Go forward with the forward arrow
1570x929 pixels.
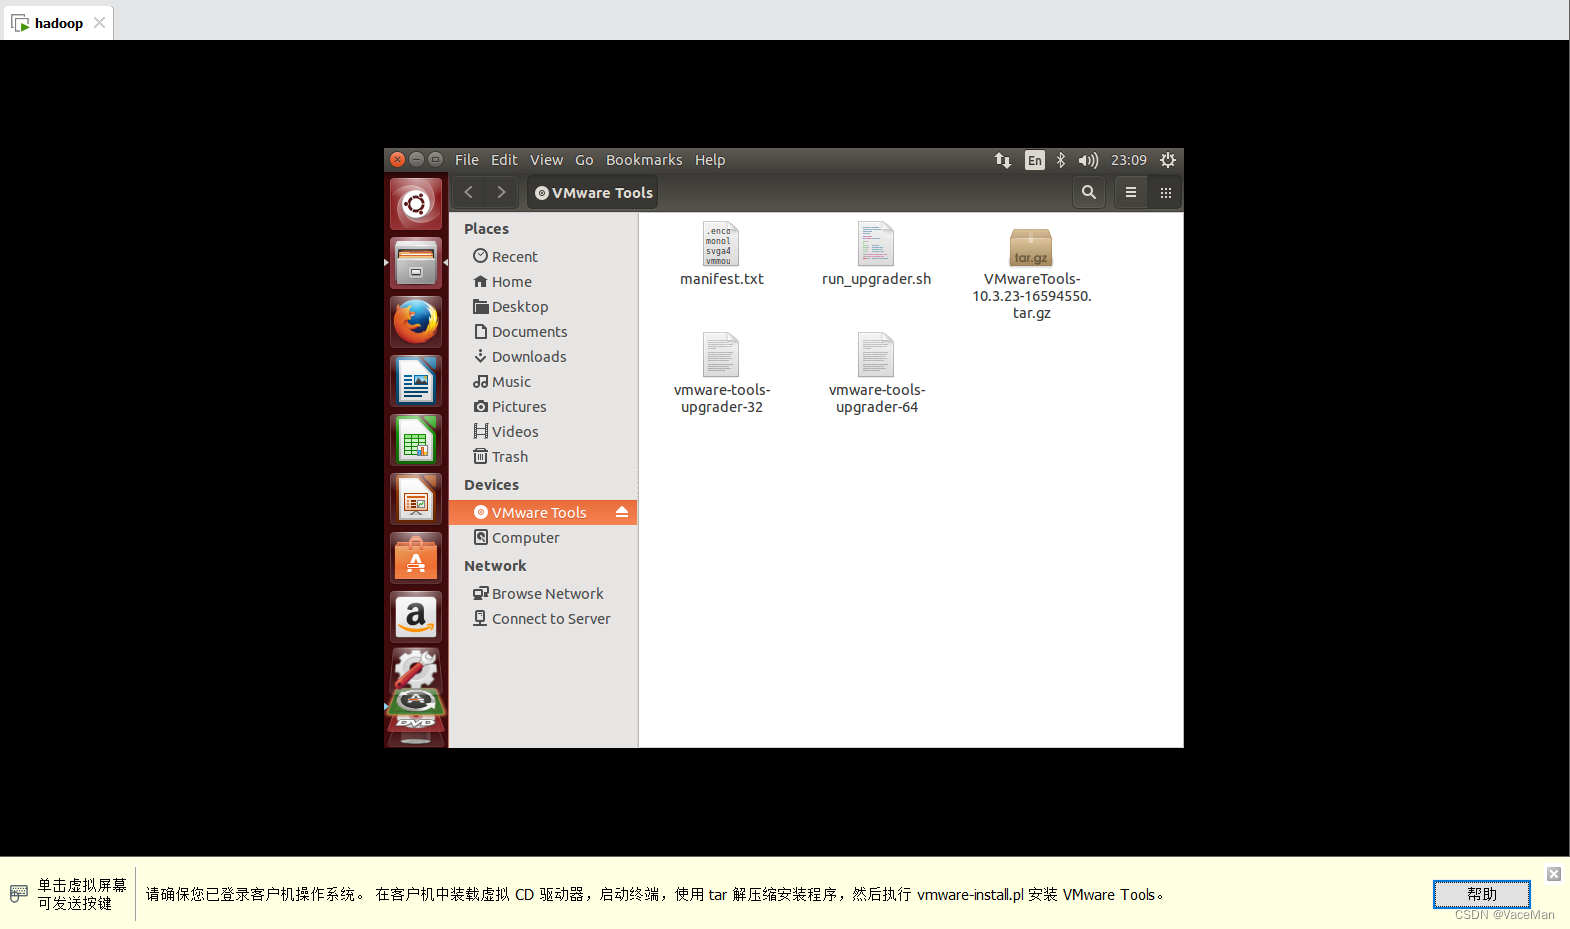tap(502, 192)
